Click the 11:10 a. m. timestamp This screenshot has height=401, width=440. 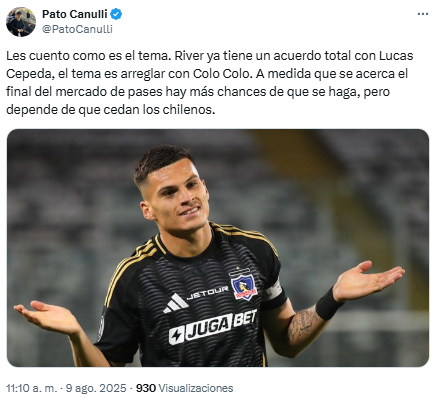[x=31, y=388]
